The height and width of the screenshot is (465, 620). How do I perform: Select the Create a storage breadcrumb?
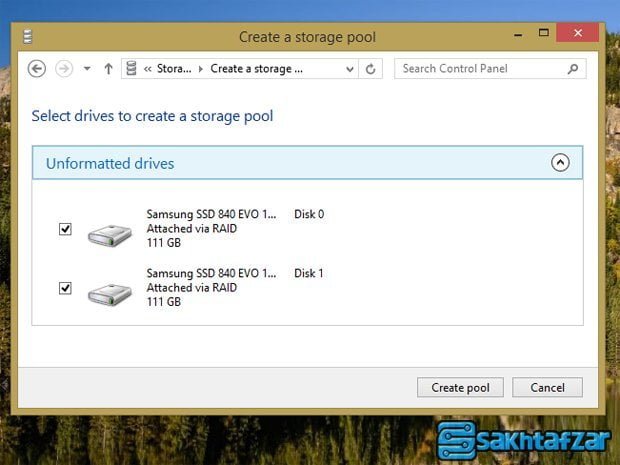[256, 69]
